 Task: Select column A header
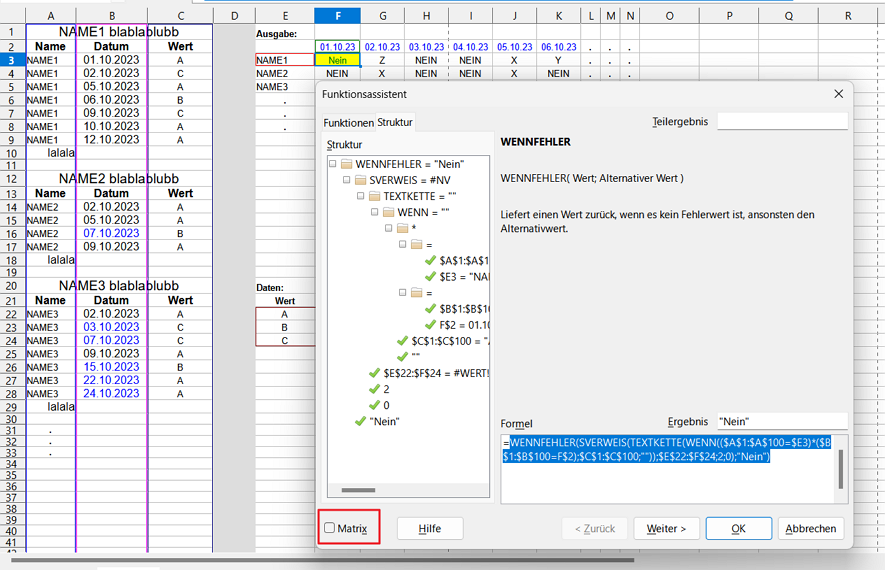point(51,16)
